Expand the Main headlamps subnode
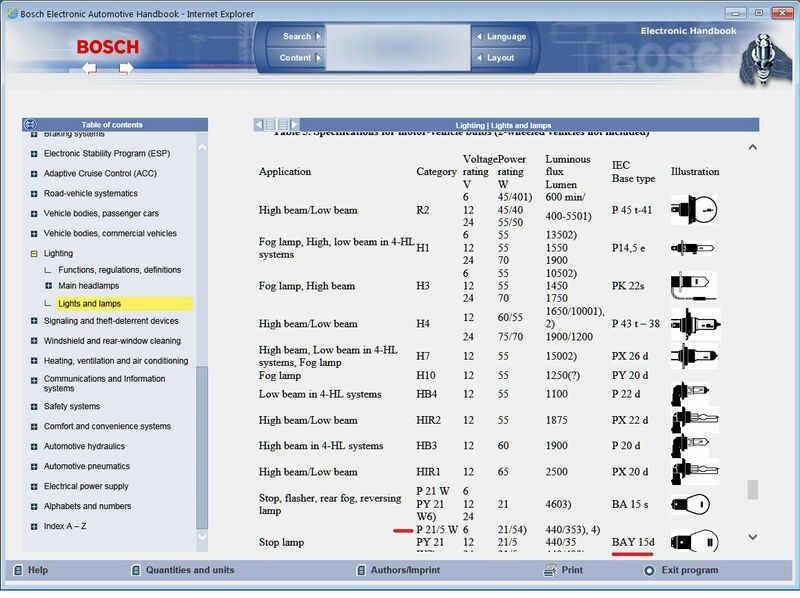 [48, 286]
